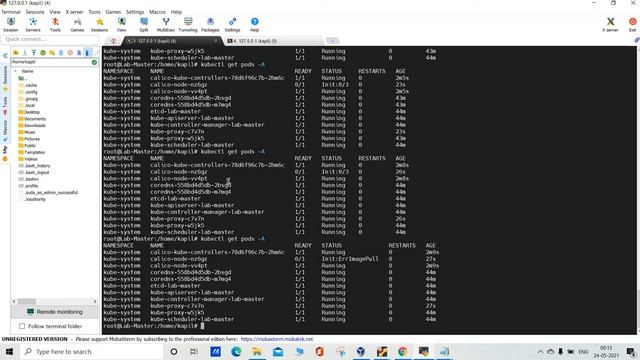Click the /home/kapil/ path field
The height and width of the screenshot is (360, 640).
click(x=51, y=62)
